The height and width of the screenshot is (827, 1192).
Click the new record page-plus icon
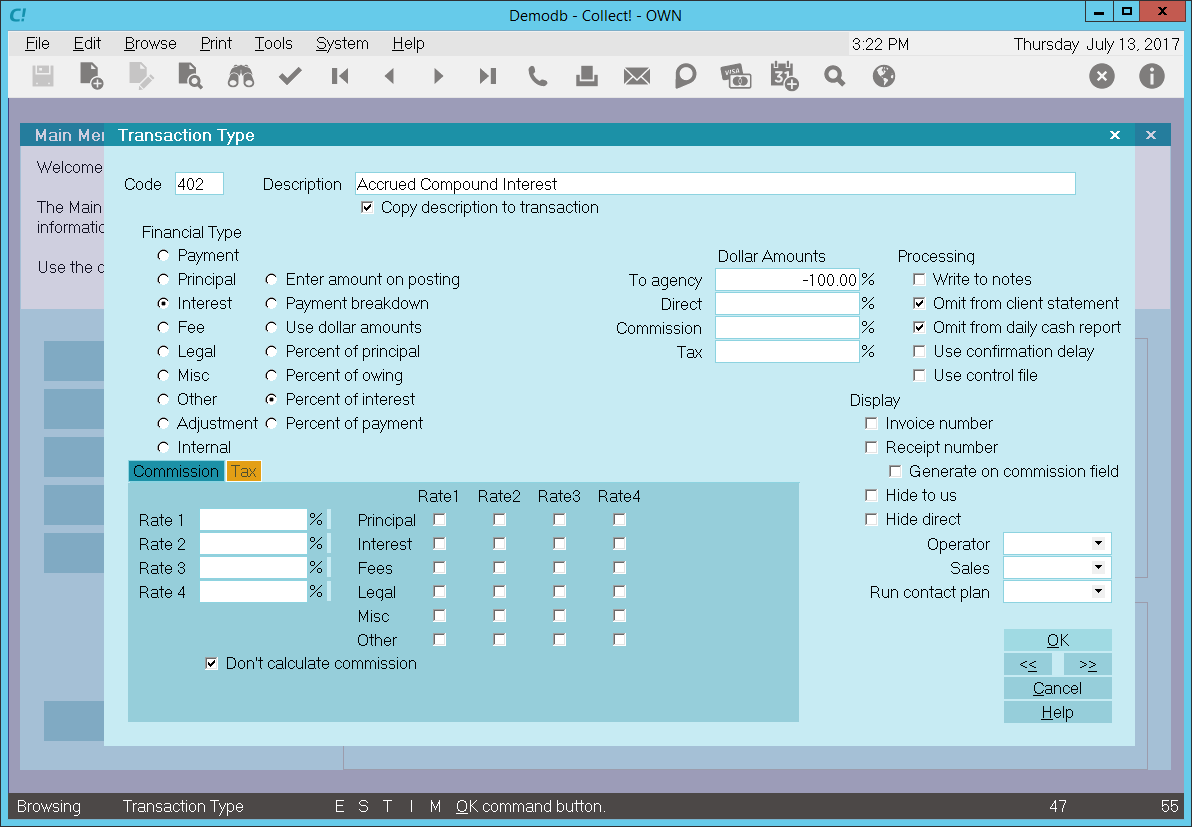(92, 76)
